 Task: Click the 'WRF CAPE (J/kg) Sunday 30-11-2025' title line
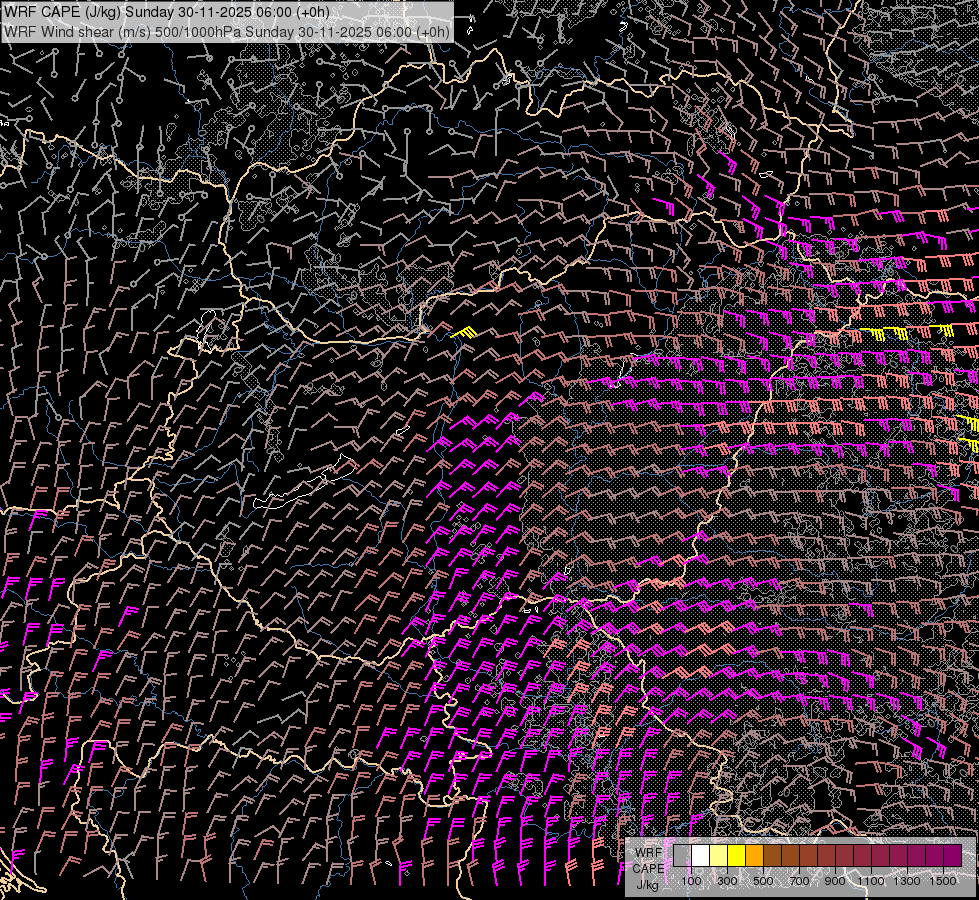(x=167, y=12)
